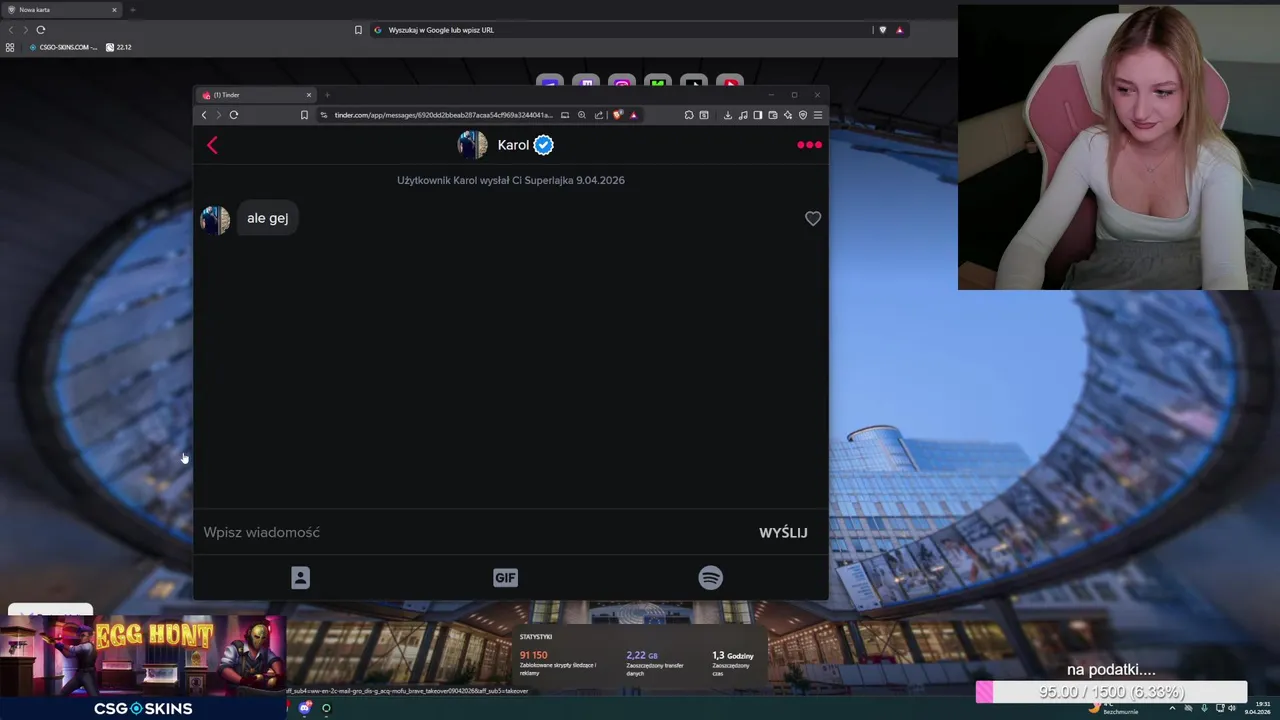
Task: Open Brave Shields in the Tinder window
Action: (618, 115)
